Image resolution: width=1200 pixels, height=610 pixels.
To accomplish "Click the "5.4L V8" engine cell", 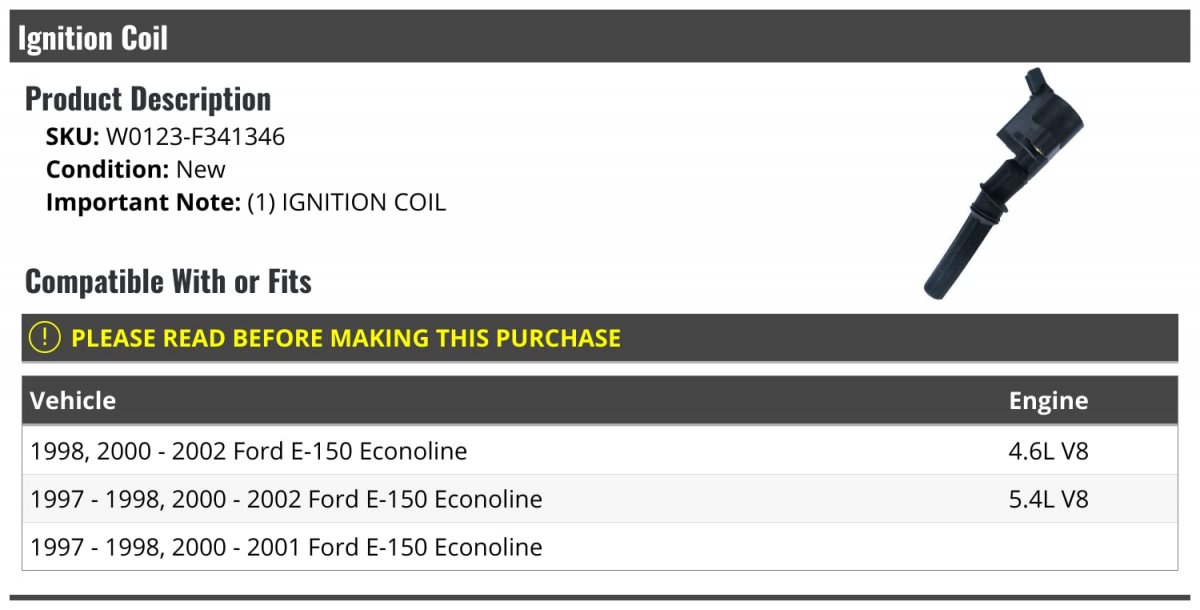I will point(1048,499).
